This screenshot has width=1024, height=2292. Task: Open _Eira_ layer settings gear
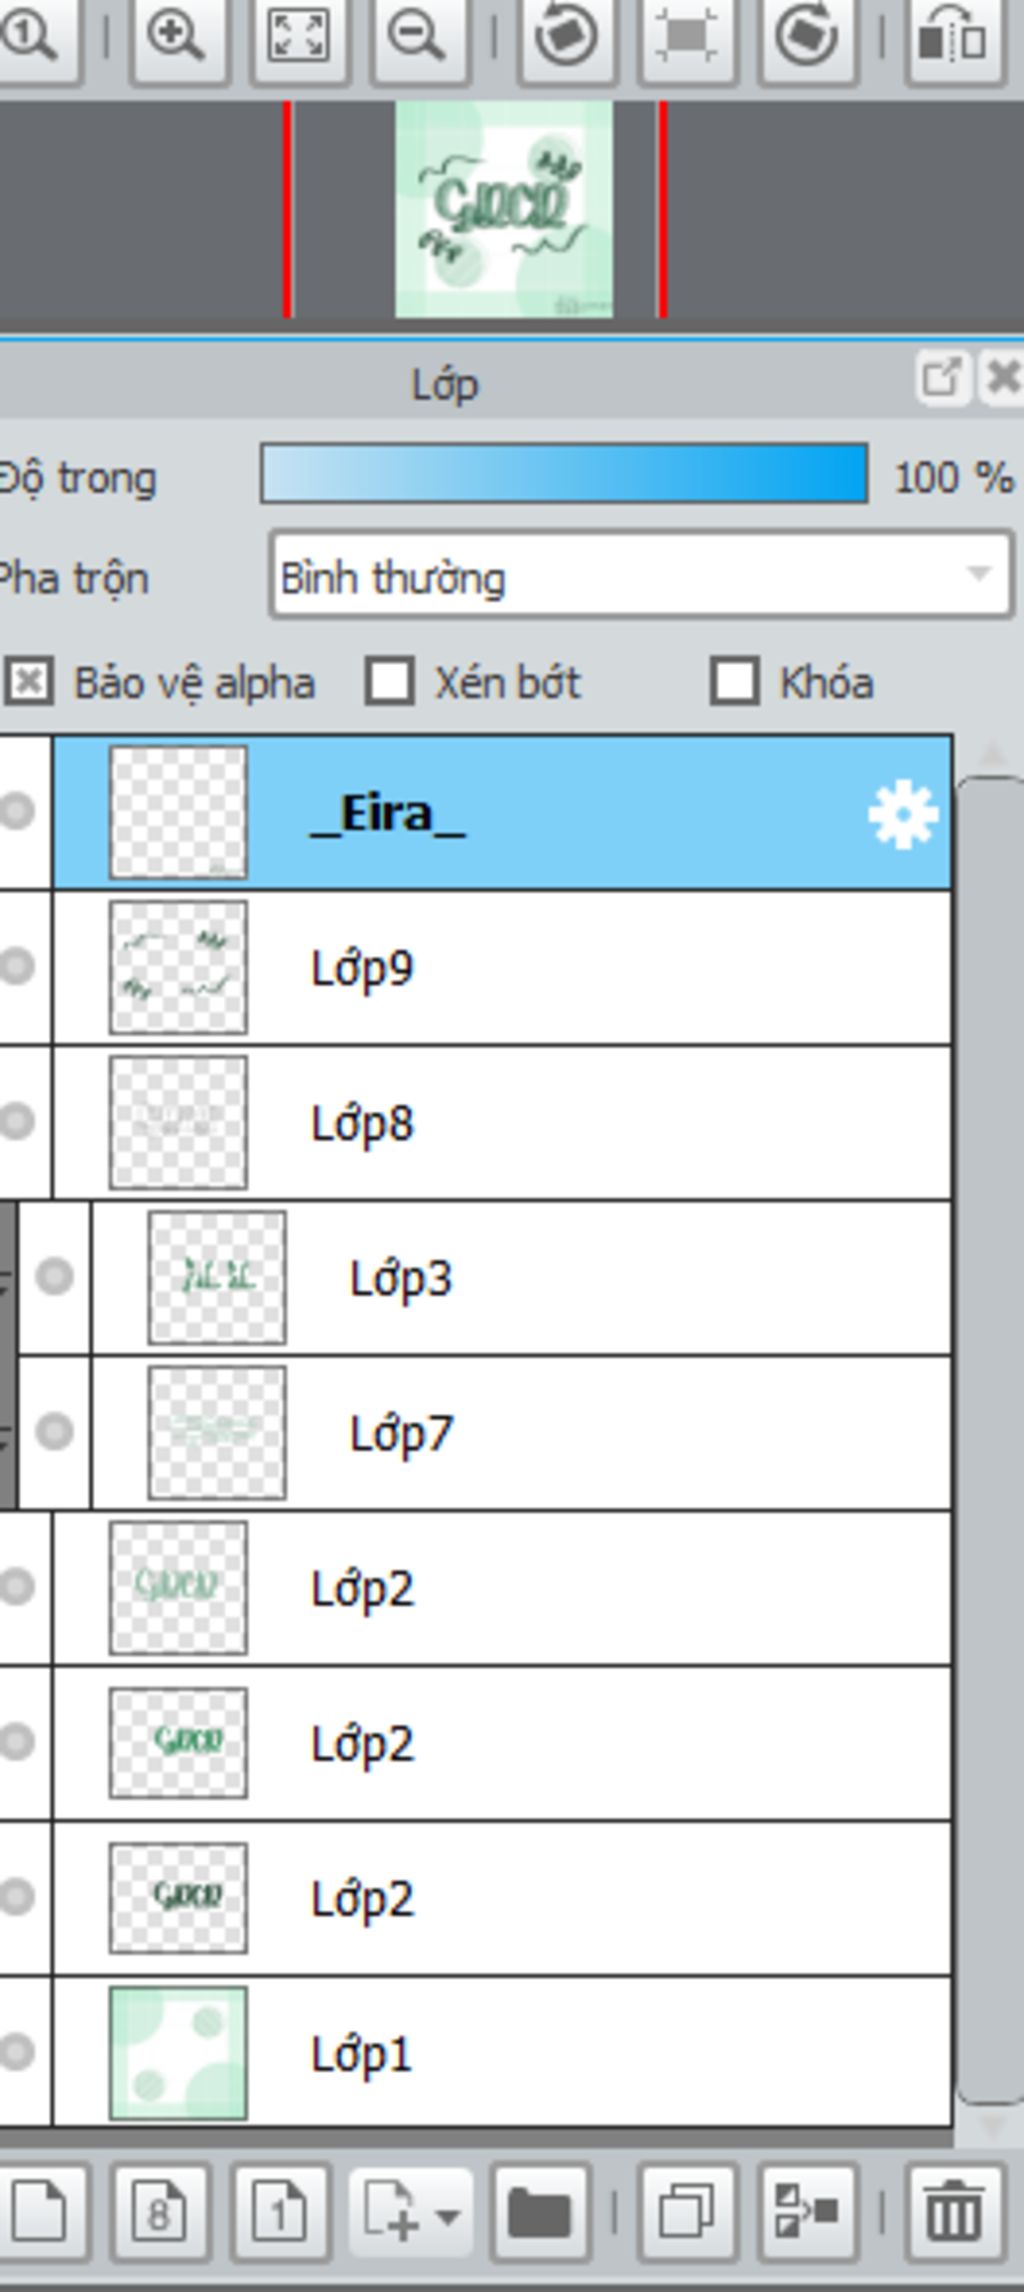click(x=902, y=816)
